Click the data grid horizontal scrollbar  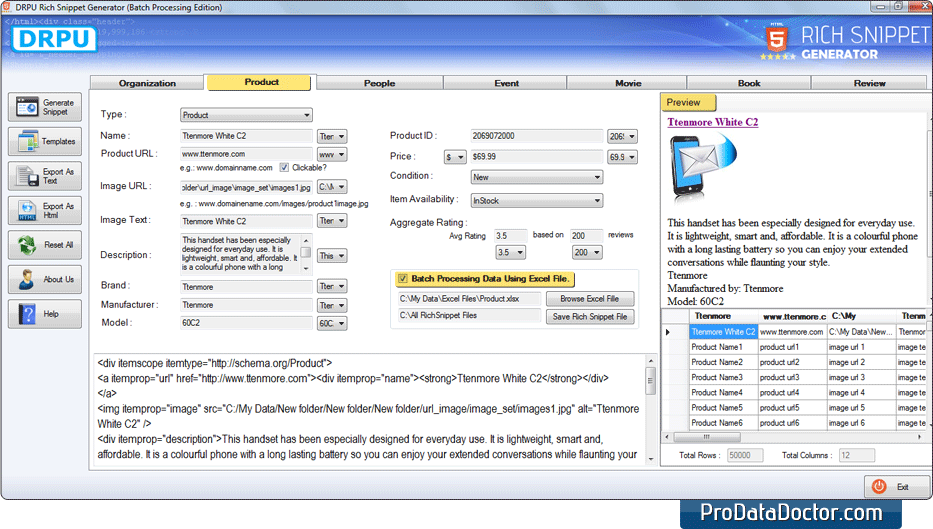pos(795,437)
